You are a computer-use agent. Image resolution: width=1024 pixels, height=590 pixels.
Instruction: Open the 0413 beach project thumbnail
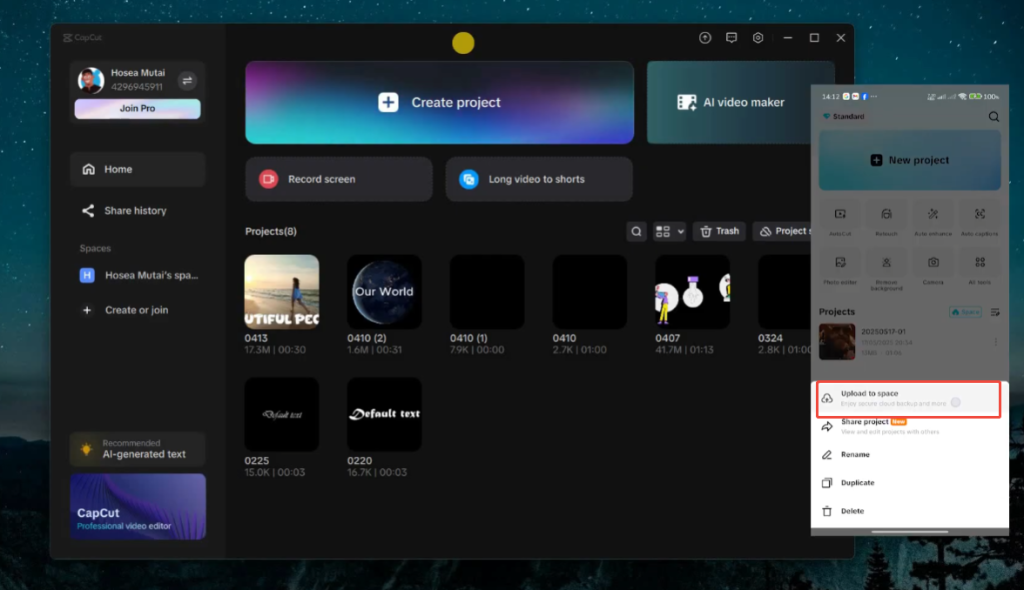click(282, 291)
